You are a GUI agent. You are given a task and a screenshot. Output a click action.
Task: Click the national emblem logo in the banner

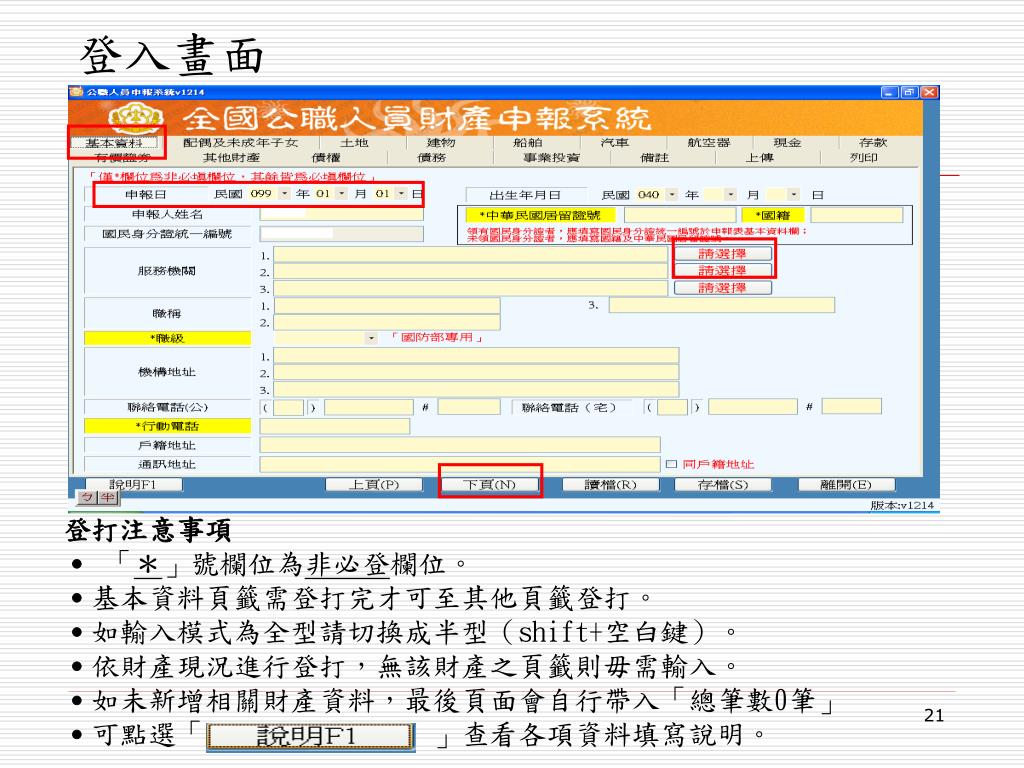click(x=136, y=118)
